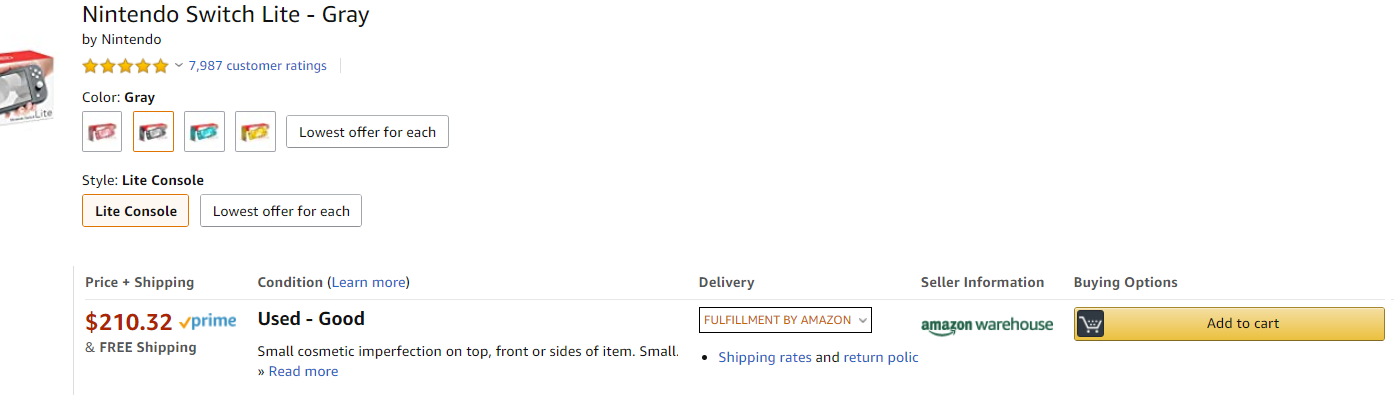Expand the star rating breakdown chevron
The height and width of the screenshot is (395, 1394).
(179, 65)
